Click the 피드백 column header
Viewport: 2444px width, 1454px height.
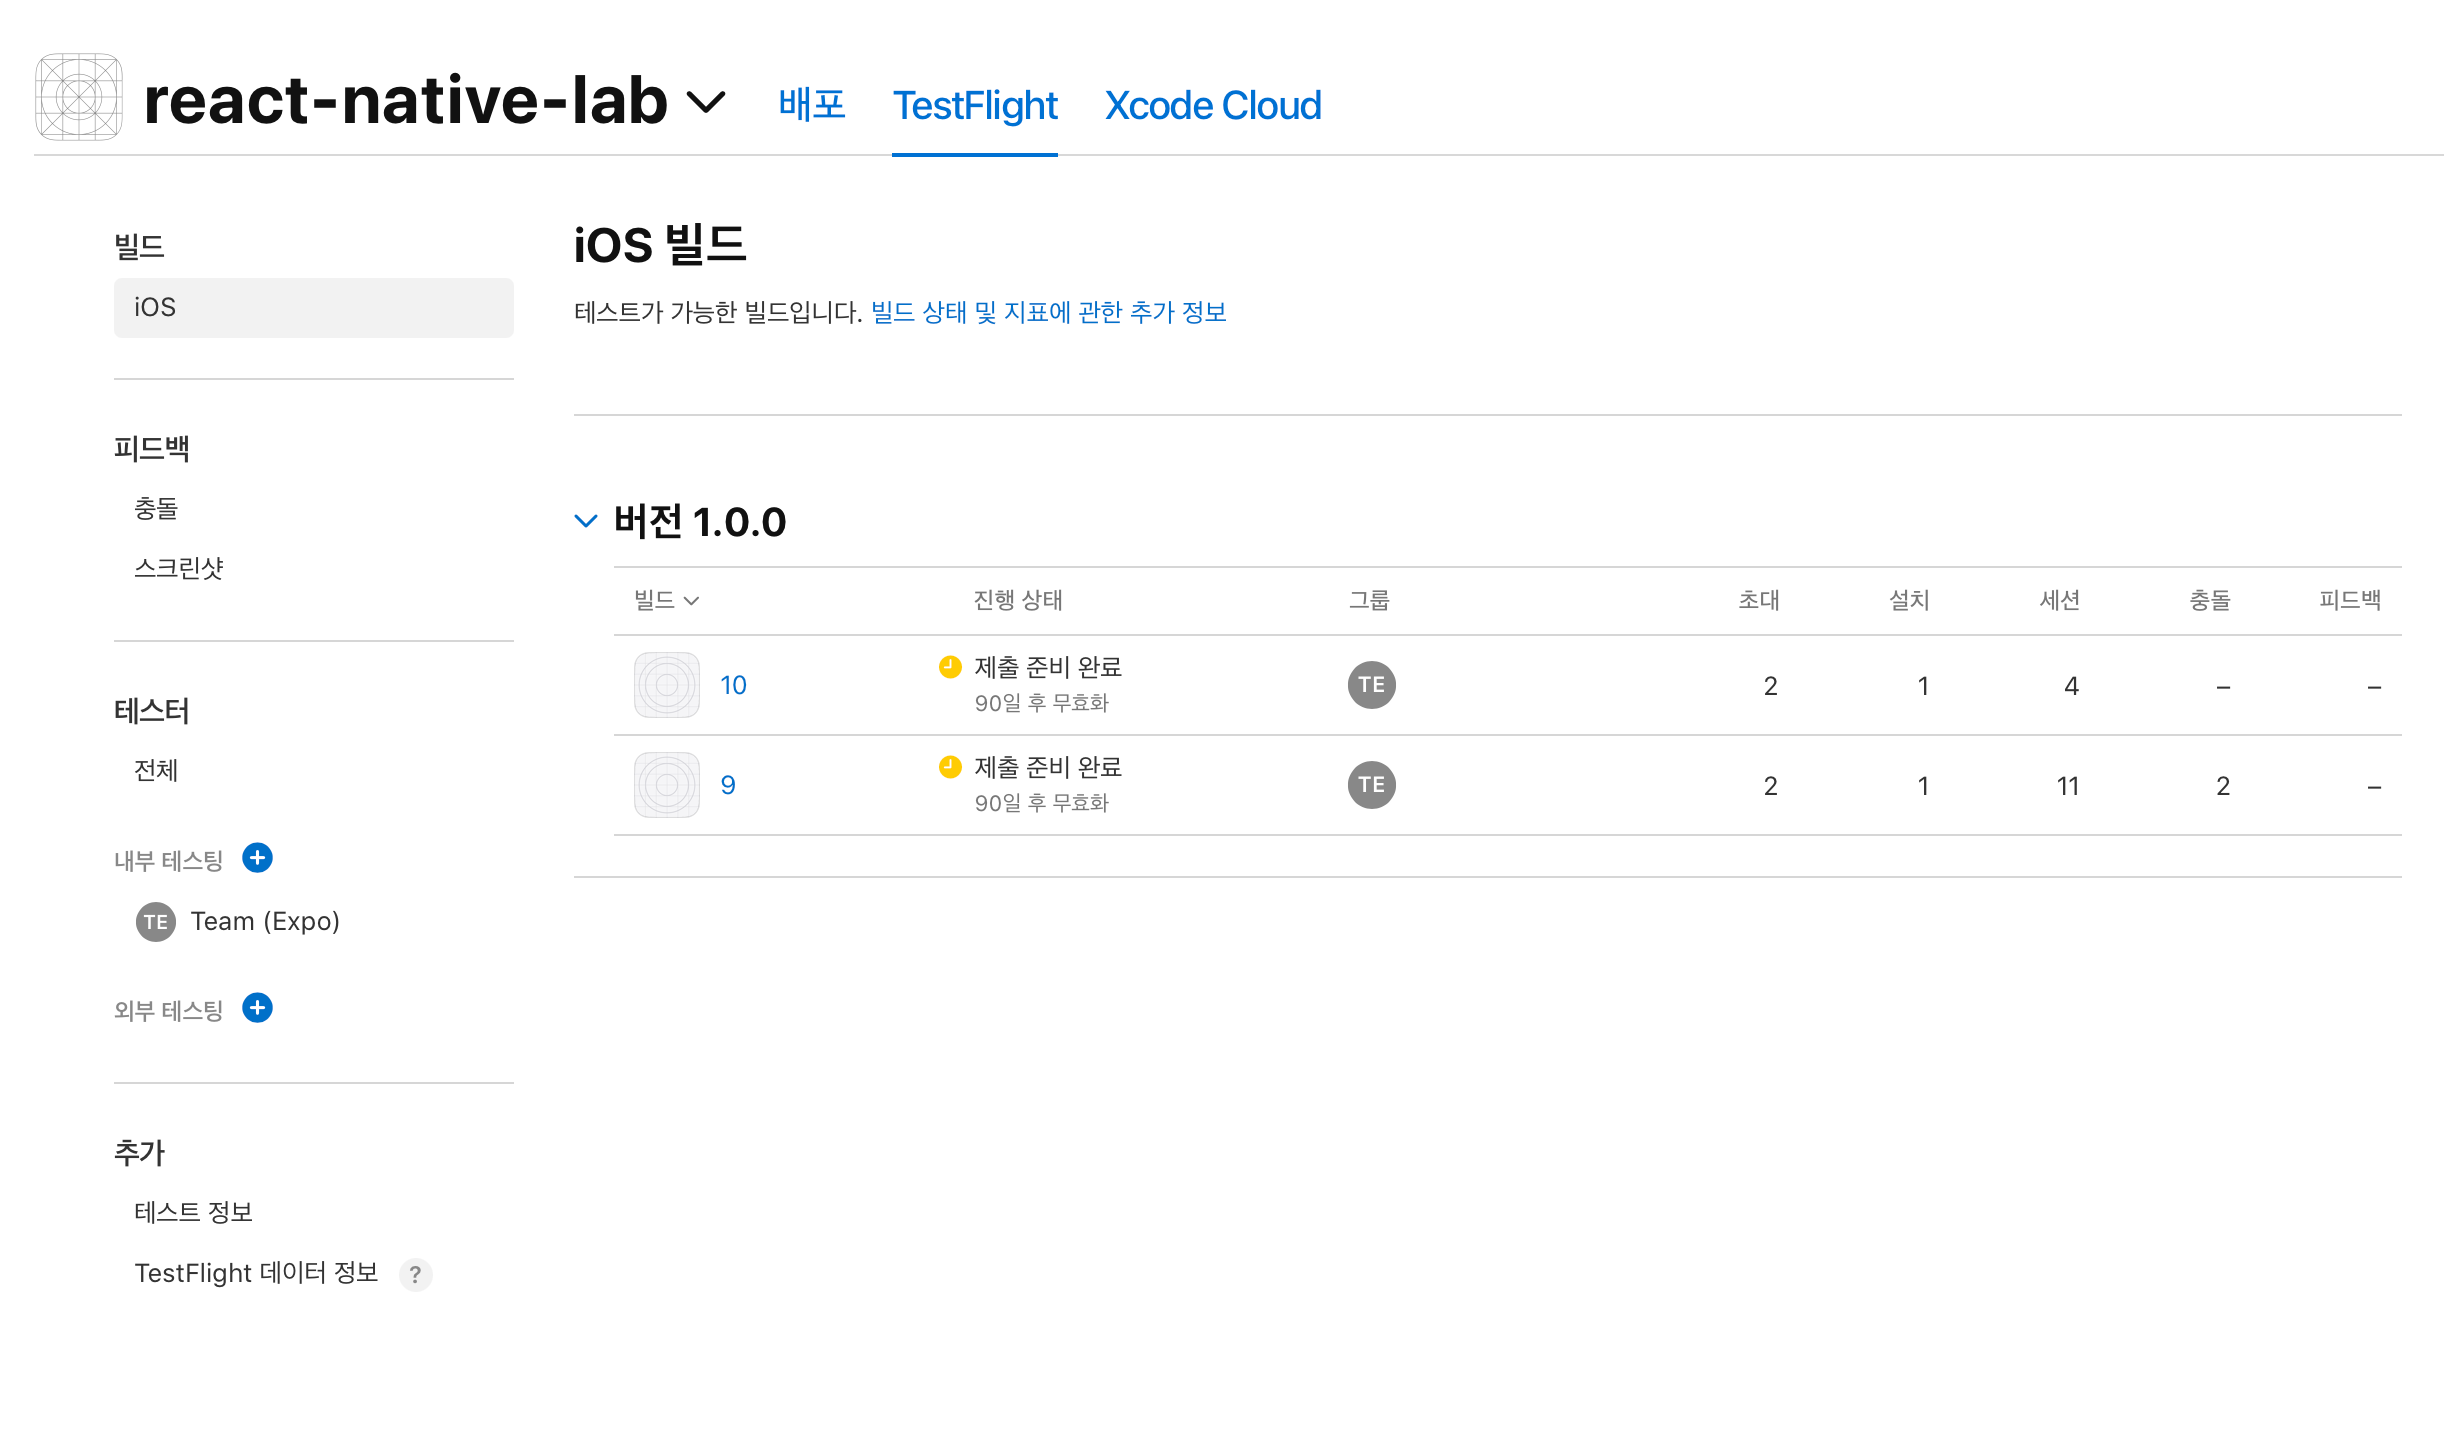(2350, 600)
